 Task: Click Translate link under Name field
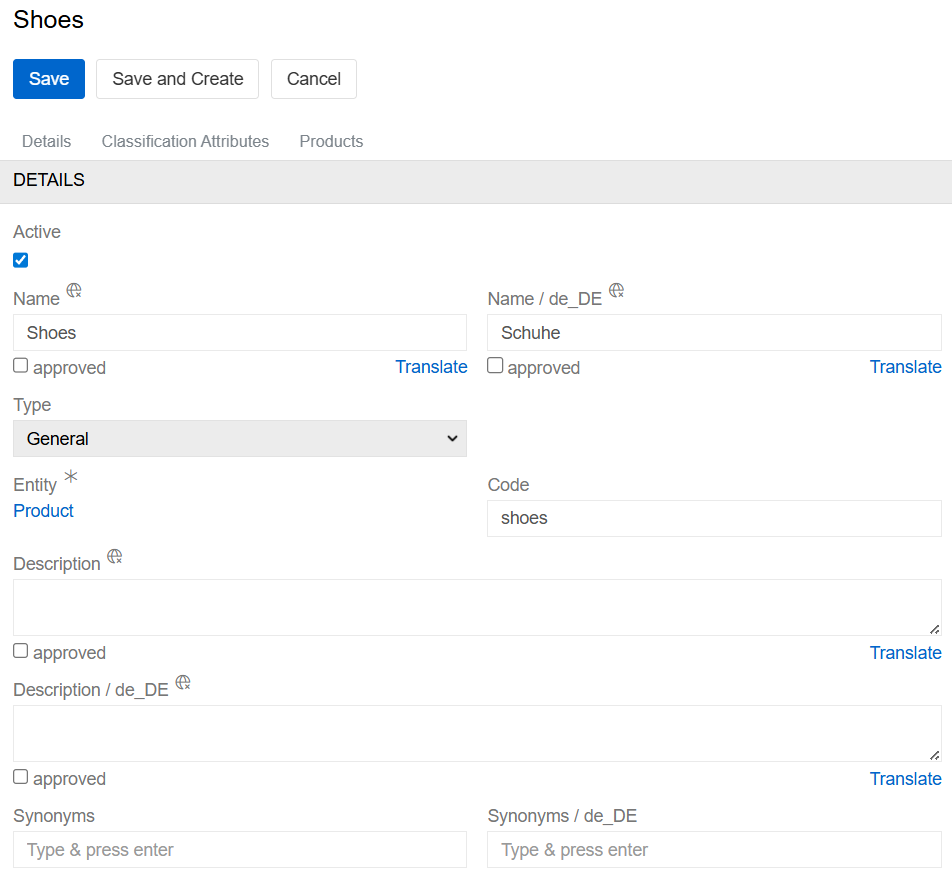(x=431, y=367)
